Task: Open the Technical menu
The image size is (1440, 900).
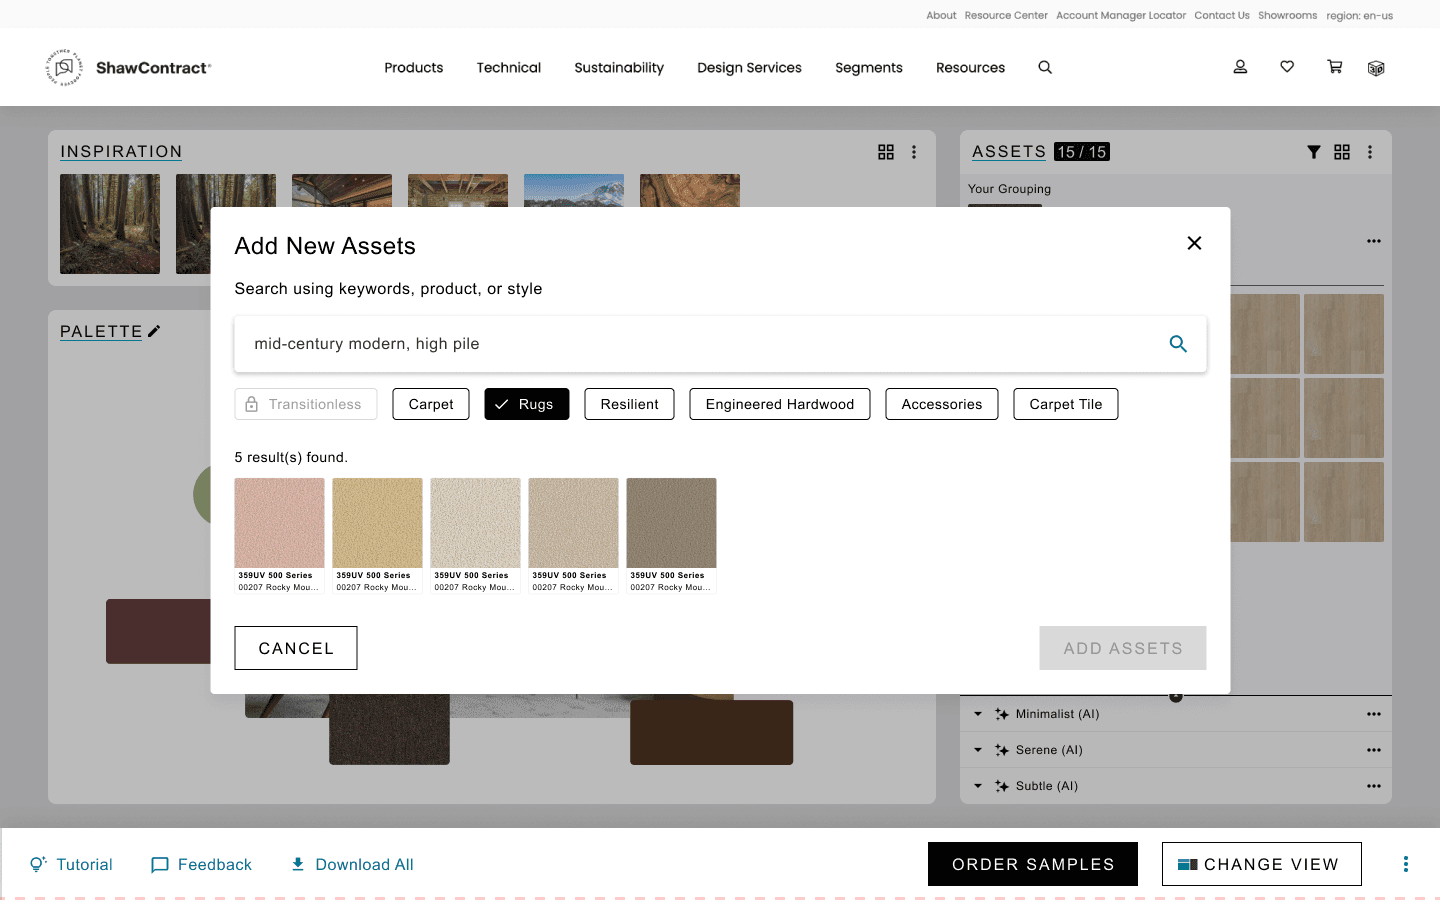Action: (509, 68)
